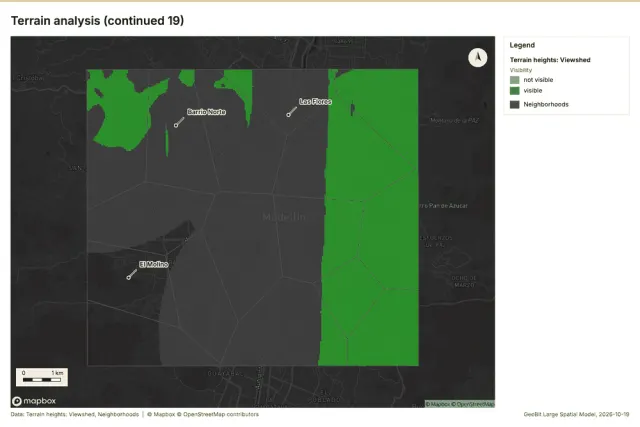Click the Legend title text
640x427 pixels.
coord(522,45)
